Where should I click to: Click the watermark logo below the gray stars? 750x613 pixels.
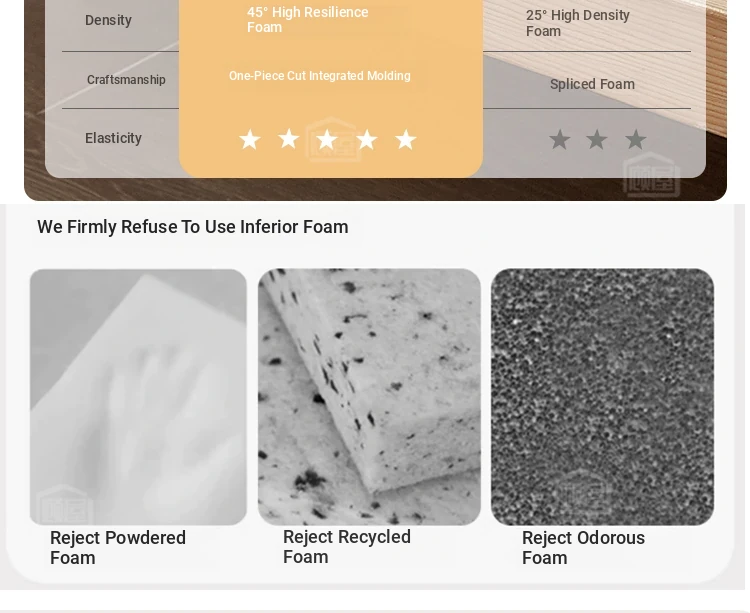651,174
